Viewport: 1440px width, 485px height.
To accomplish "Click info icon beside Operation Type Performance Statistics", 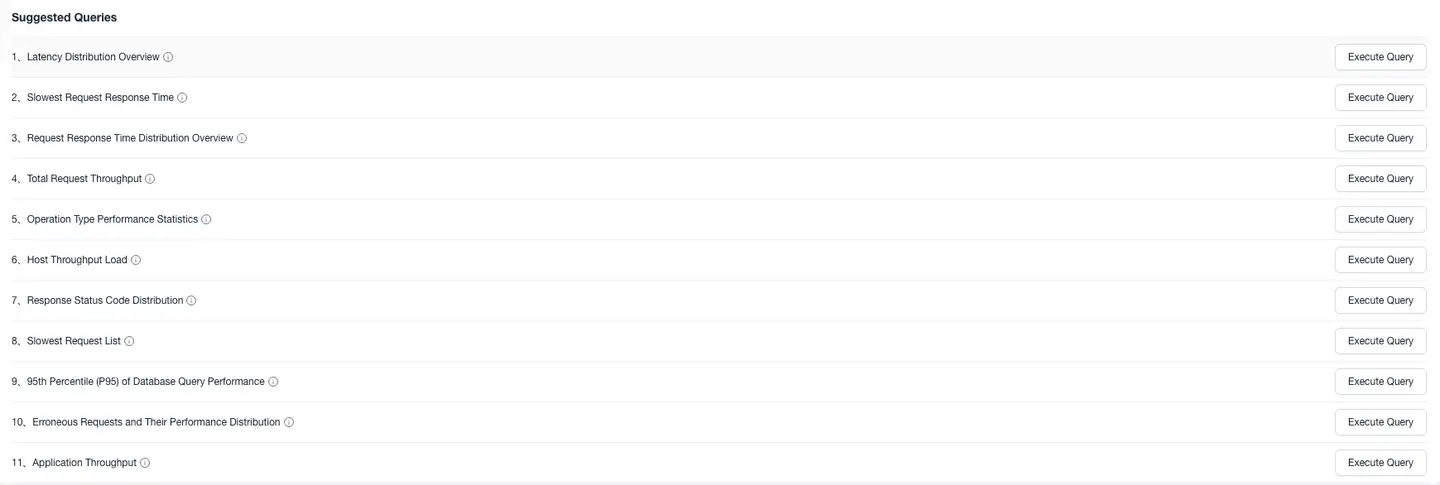I will tap(206, 219).
